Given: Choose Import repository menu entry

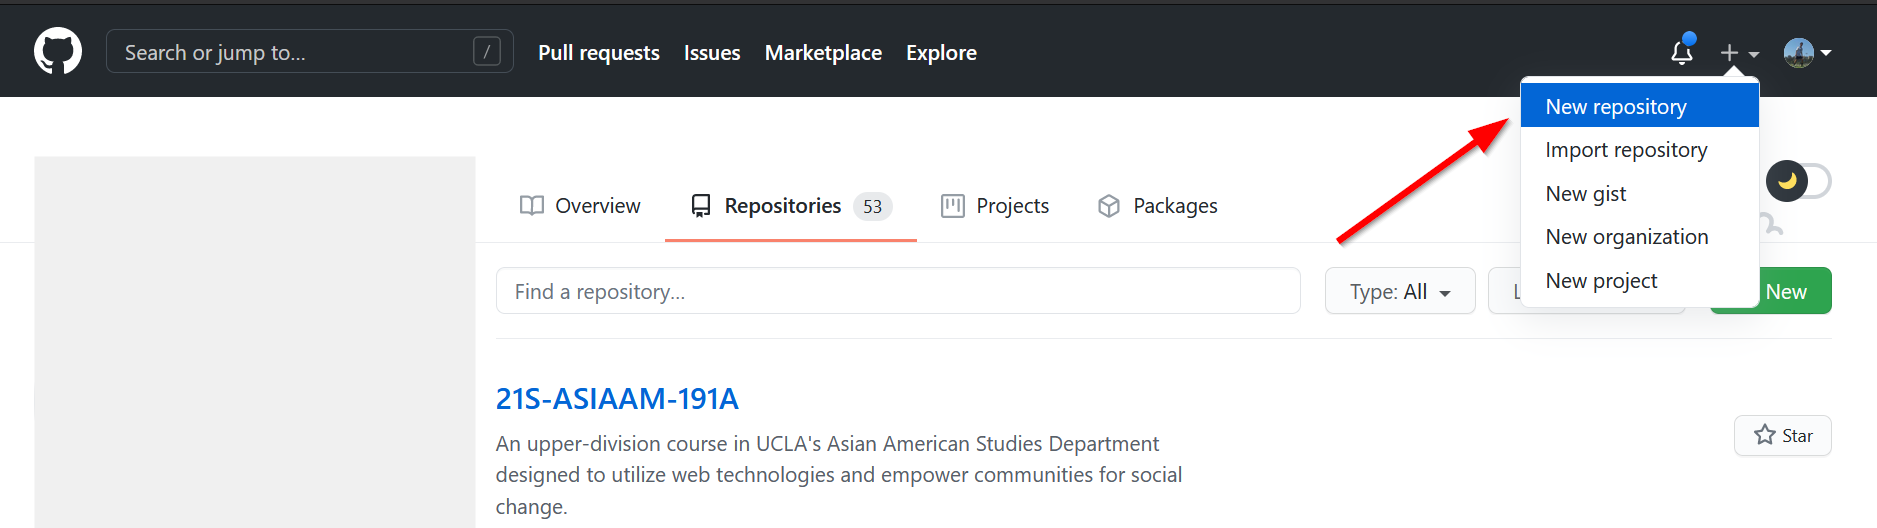Looking at the screenshot, I should coord(1625,150).
